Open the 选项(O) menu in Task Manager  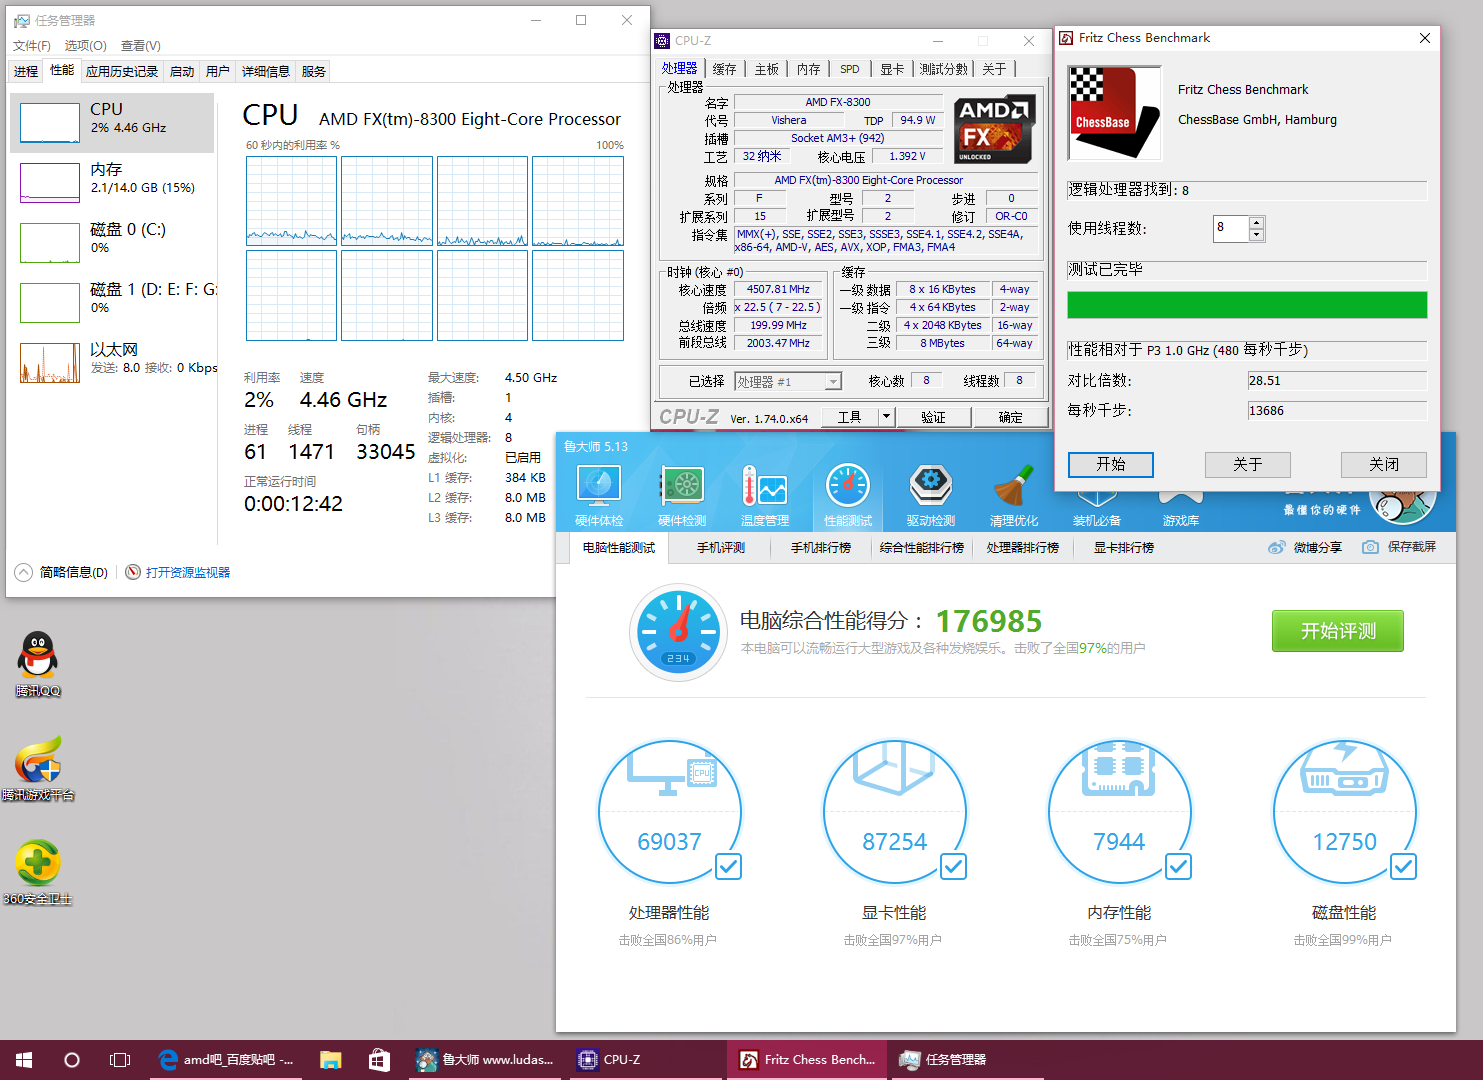coord(86,46)
